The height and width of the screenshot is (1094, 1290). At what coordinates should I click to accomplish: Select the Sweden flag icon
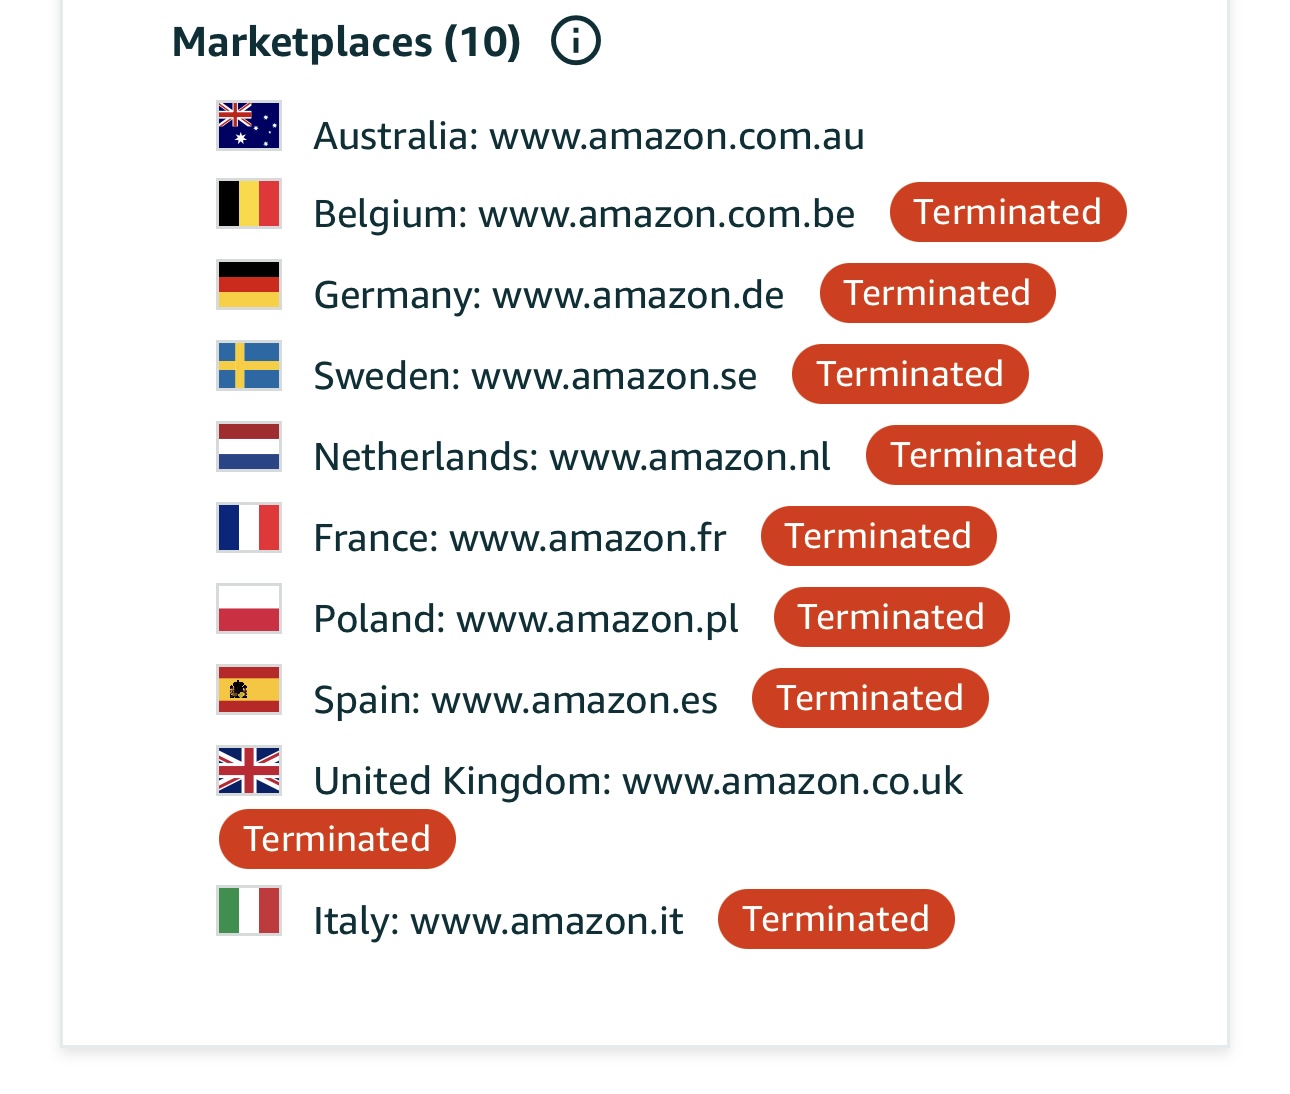pos(249,366)
